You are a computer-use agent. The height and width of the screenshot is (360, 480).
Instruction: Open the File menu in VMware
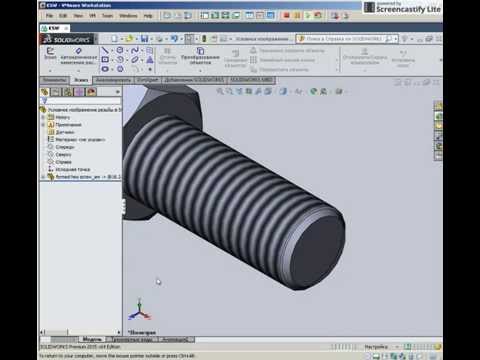[x=49, y=16]
